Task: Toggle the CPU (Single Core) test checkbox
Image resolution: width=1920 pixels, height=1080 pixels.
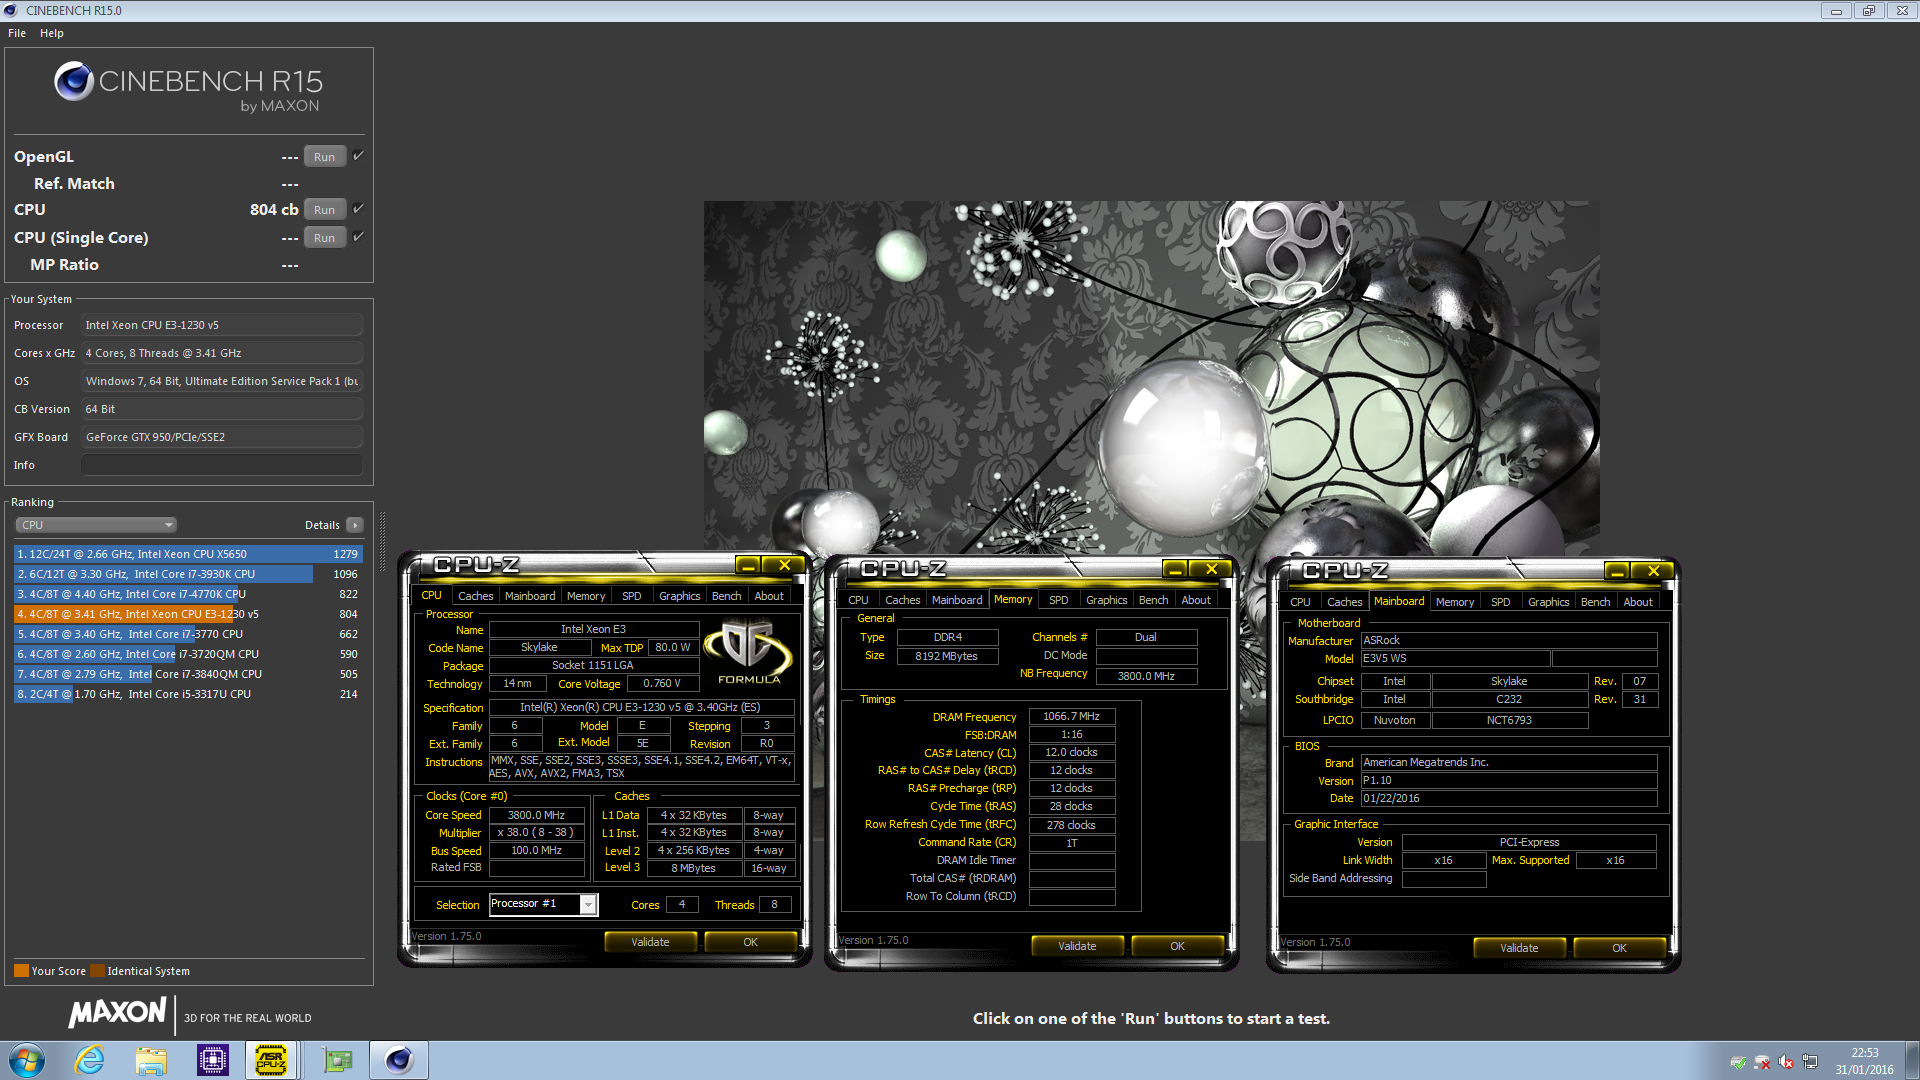Action: click(x=358, y=237)
